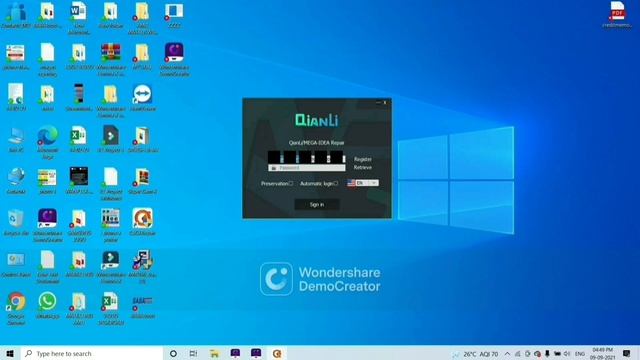The height and width of the screenshot is (360, 640).
Task: Enable the Preservation checkbox
Action: tap(291, 183)
